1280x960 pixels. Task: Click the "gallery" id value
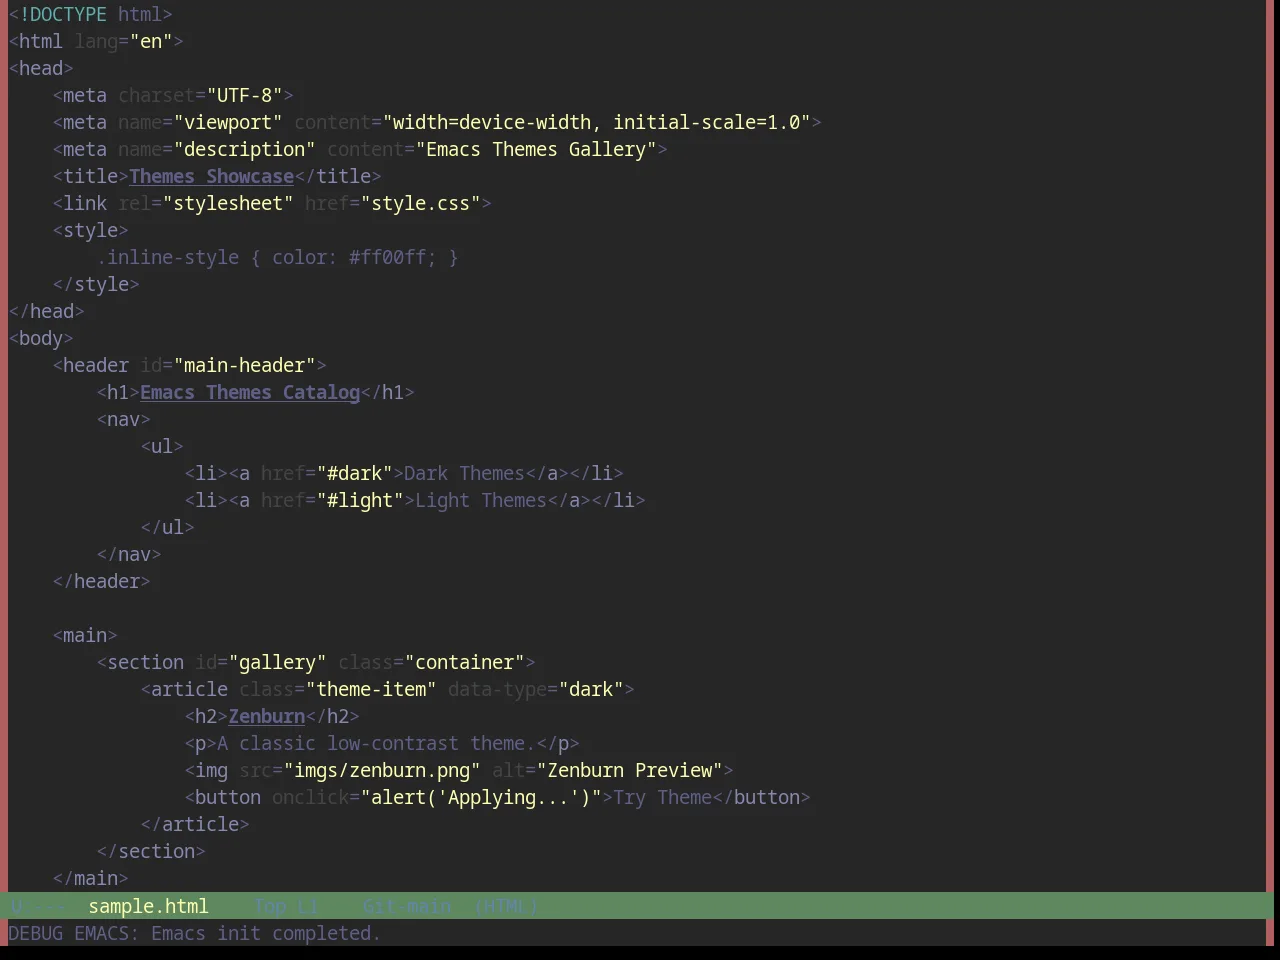tap(277, 662)
